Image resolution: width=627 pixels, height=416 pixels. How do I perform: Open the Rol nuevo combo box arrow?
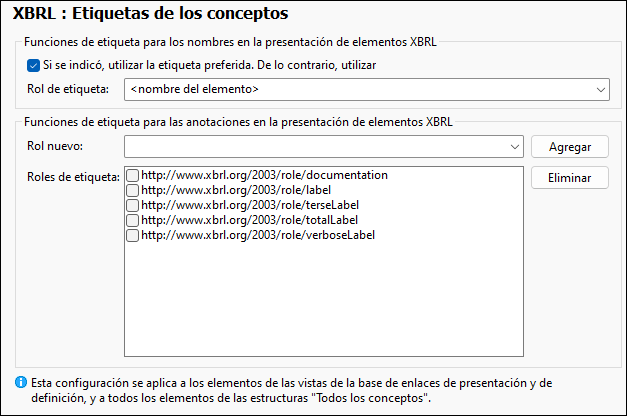(x=515, y=147)
